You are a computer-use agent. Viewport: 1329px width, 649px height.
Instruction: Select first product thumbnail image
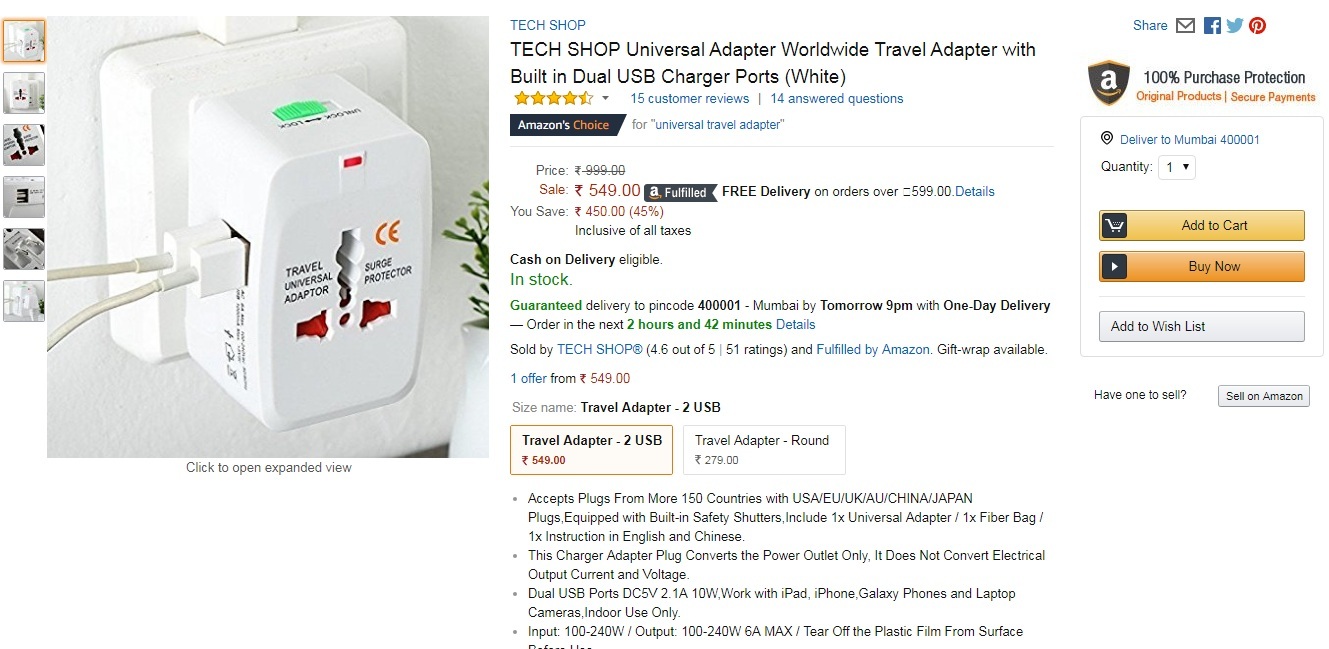click(x=24, y=41)
